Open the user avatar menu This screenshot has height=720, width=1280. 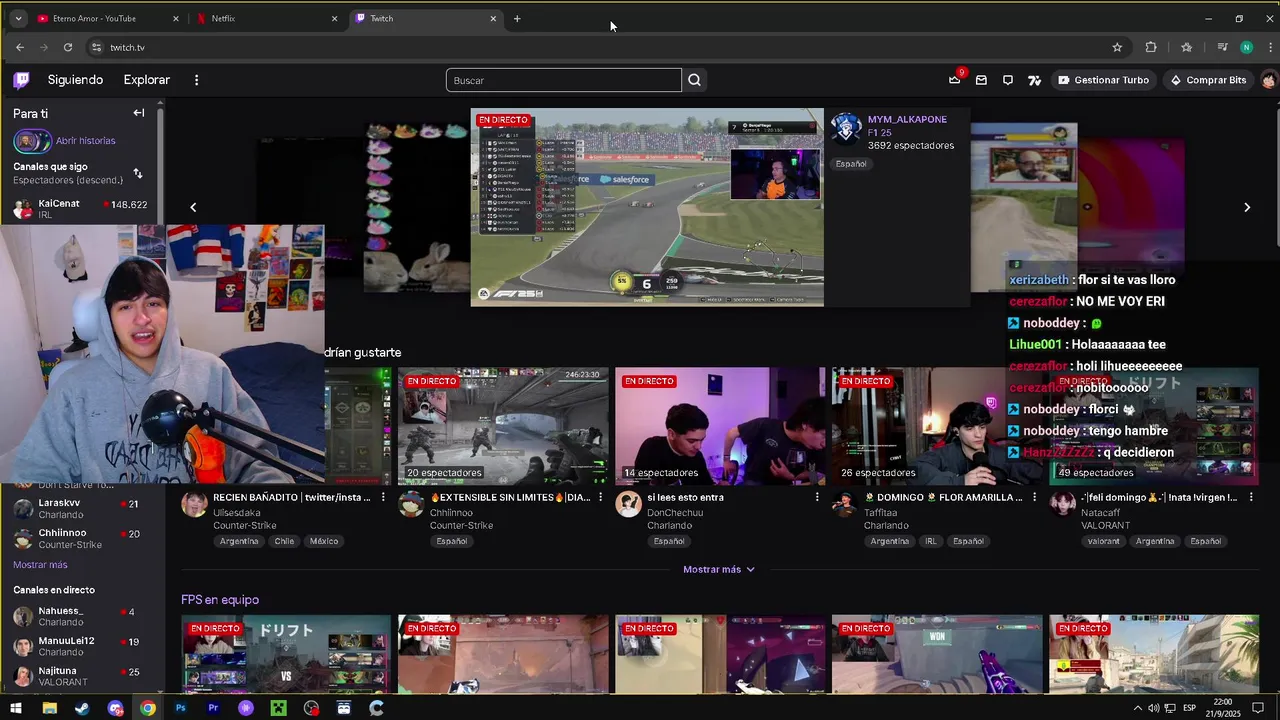point(1268,80)
